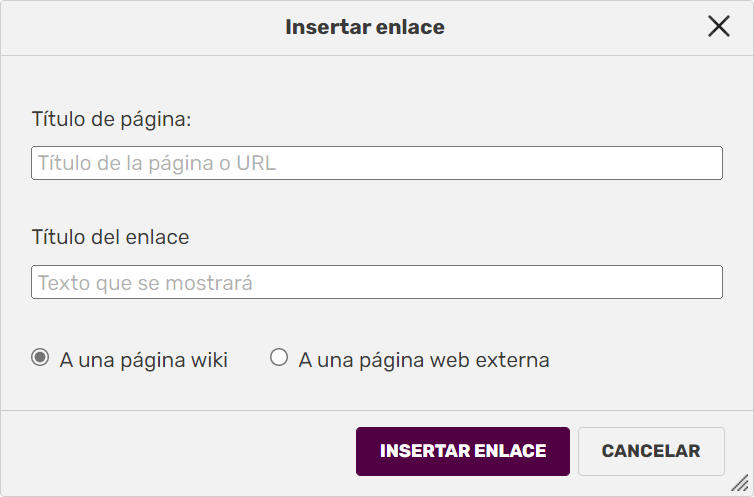The width and height of the screenshot is (754, 497).
Task: Select the wiki page radio button
Action: (x=40, y=358)
